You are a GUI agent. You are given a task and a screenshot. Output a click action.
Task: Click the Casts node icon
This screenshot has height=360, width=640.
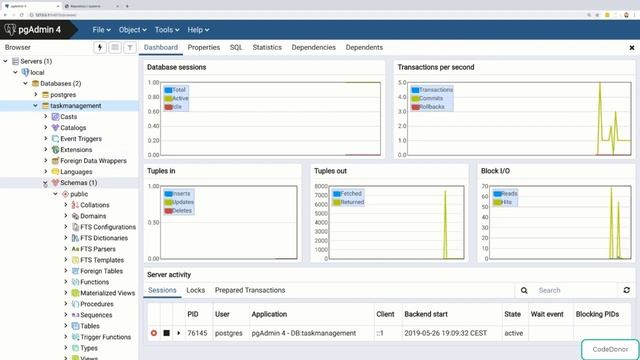[x=56, y=117]
